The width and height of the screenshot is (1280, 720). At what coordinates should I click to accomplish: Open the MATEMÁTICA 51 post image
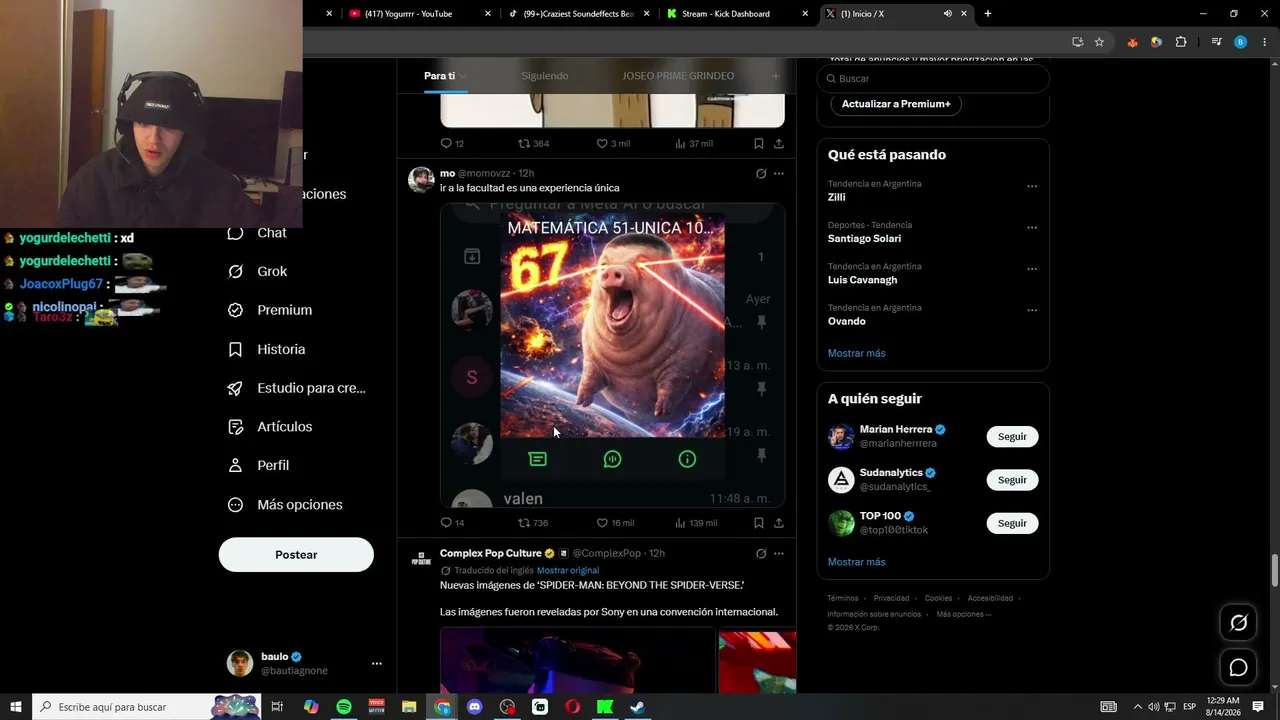[x=612, y=355]
